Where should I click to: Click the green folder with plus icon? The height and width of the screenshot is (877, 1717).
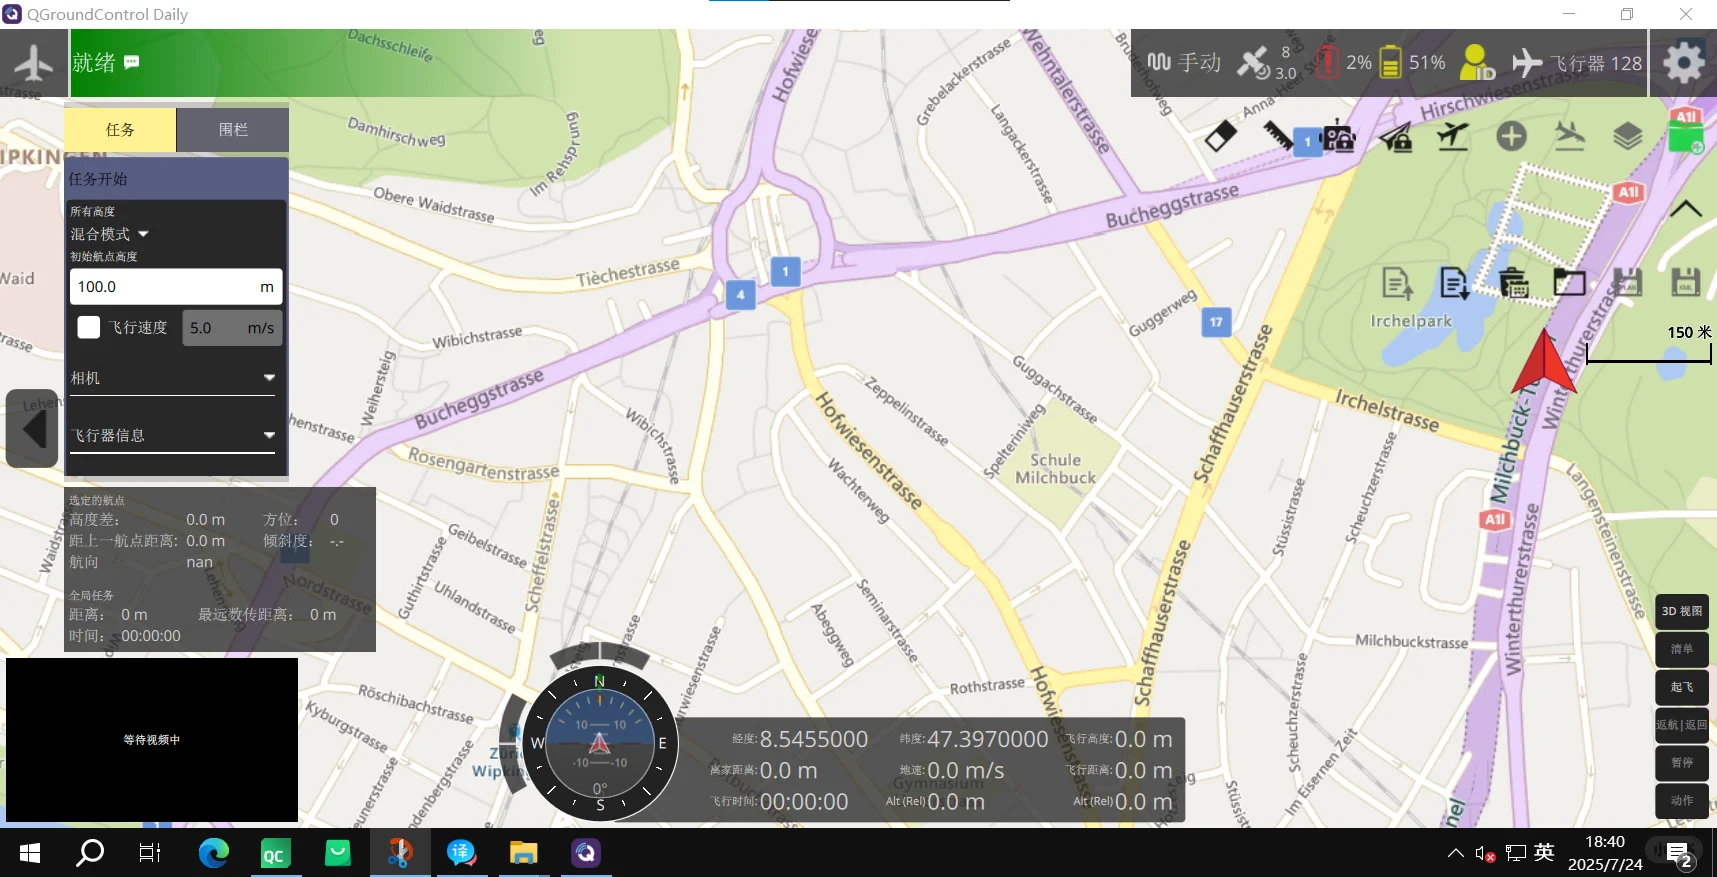pyautogui.click(x=1686, y=138)
